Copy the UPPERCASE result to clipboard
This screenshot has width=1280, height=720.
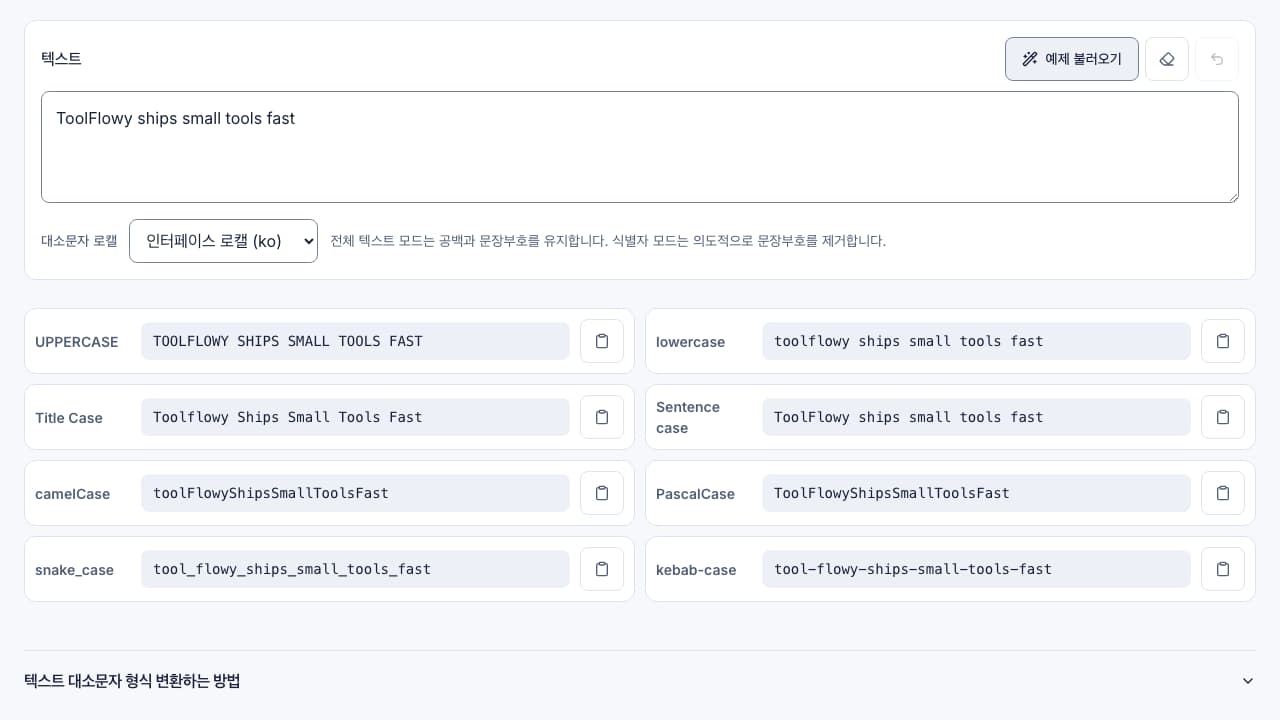(x=602, y=341)
